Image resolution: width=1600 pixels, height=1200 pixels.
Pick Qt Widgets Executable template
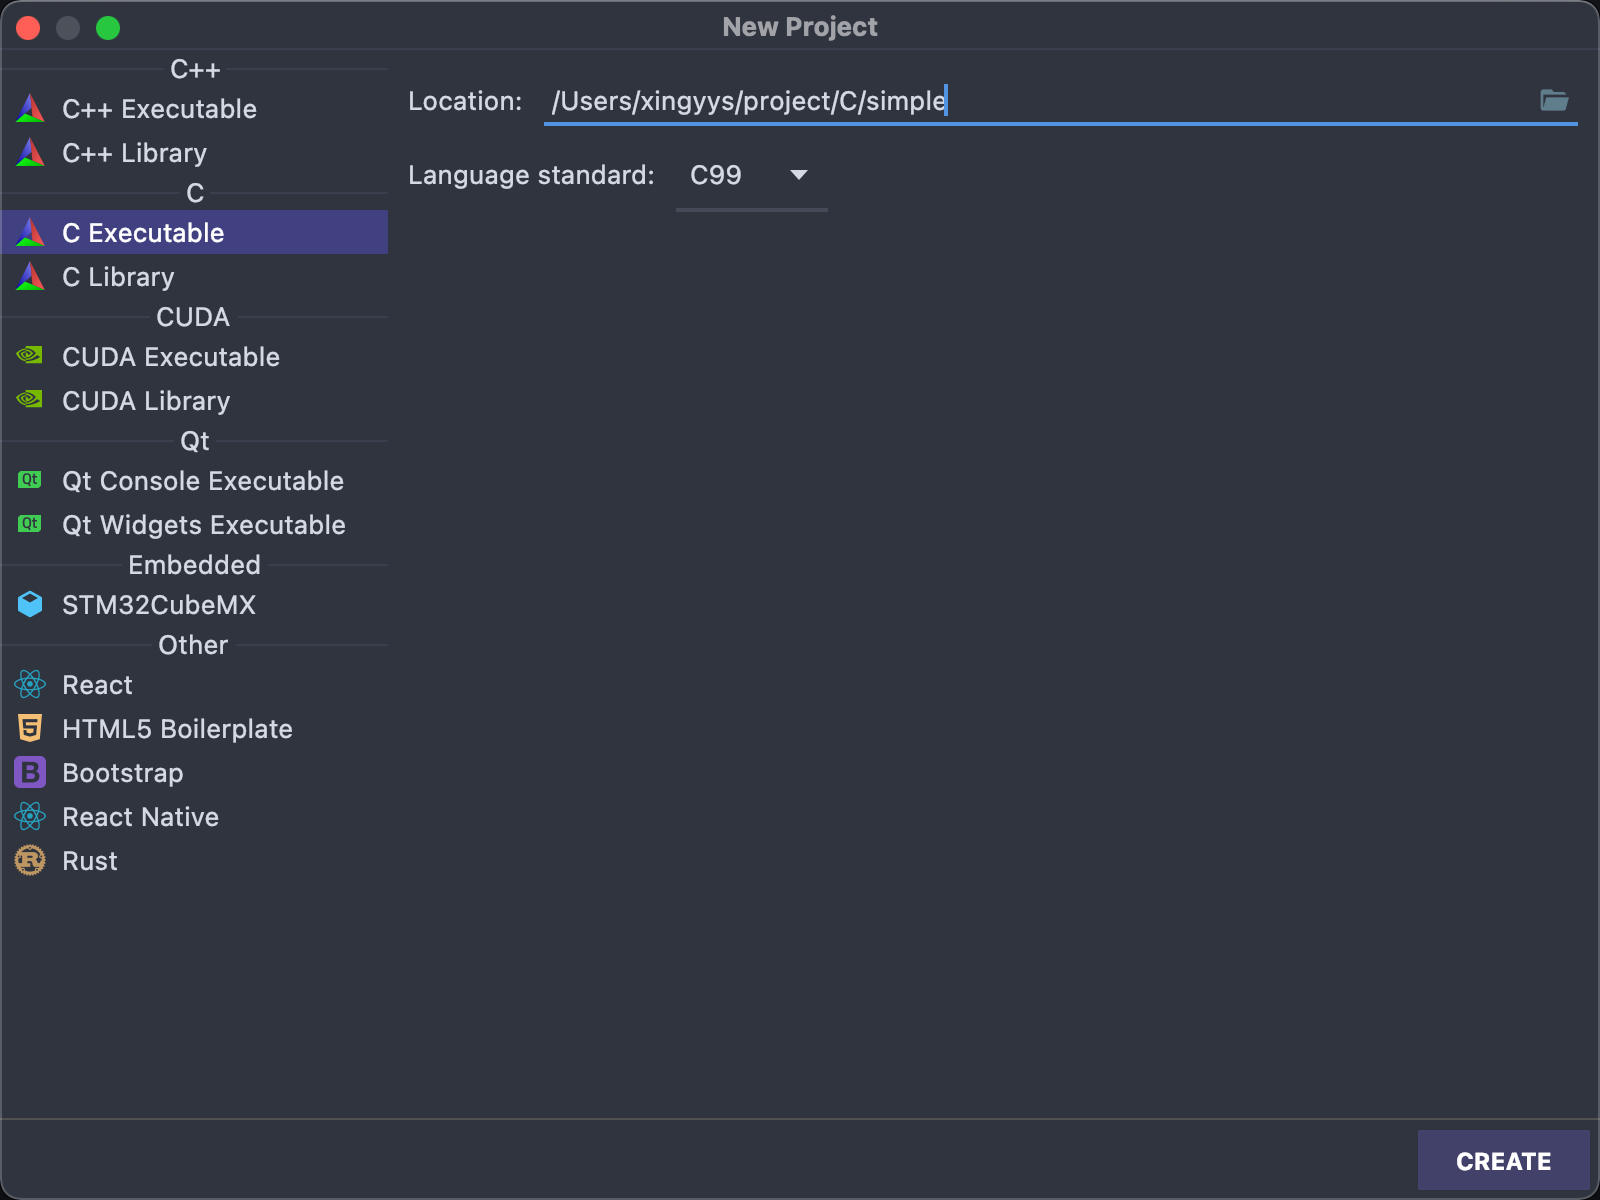pyautogui.click(x=195, y=524)
